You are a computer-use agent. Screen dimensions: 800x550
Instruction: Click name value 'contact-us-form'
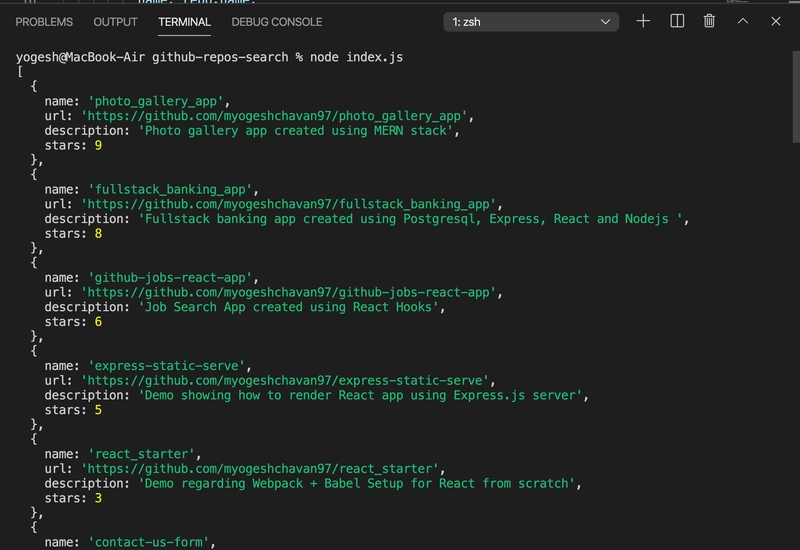[148, 542]
